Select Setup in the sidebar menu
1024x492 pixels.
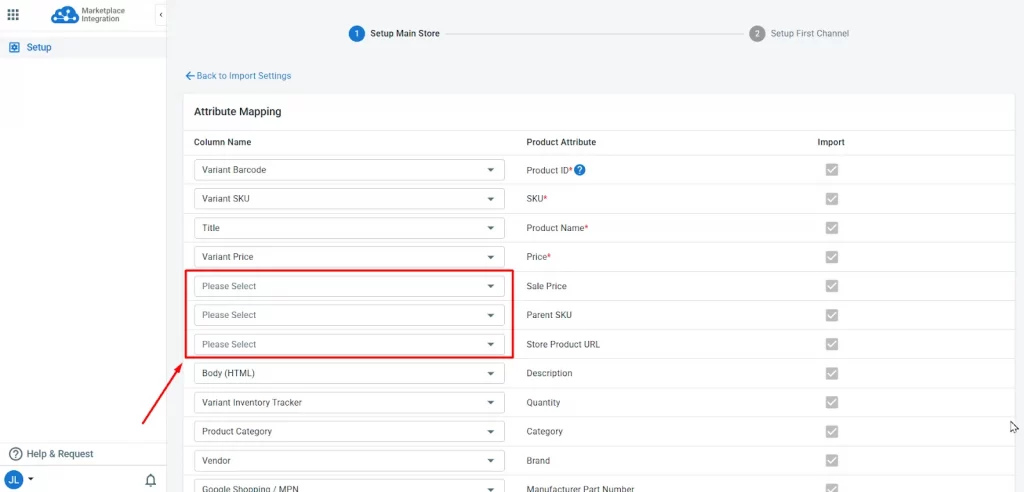[83, 47]
